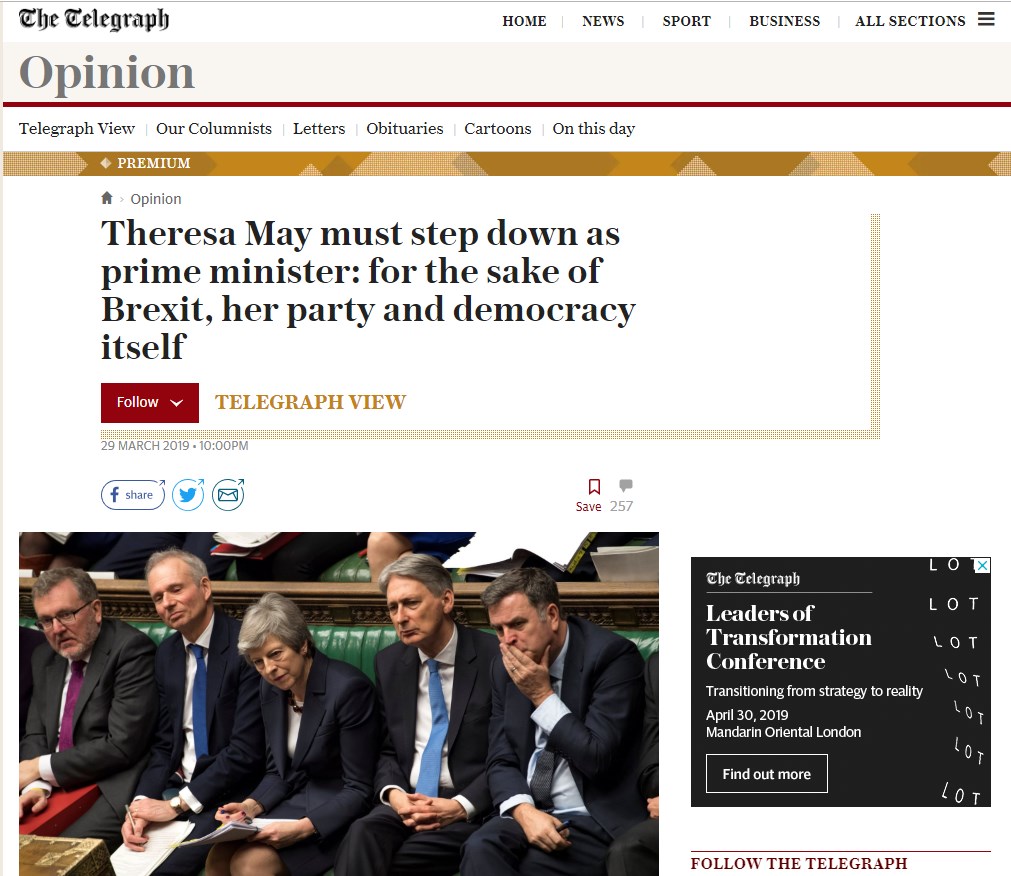The height and width of the screenshot is (876, 1011).
Task: Click the Telegraph View author link
Action: pyautogui.click(x=310, y=402)
